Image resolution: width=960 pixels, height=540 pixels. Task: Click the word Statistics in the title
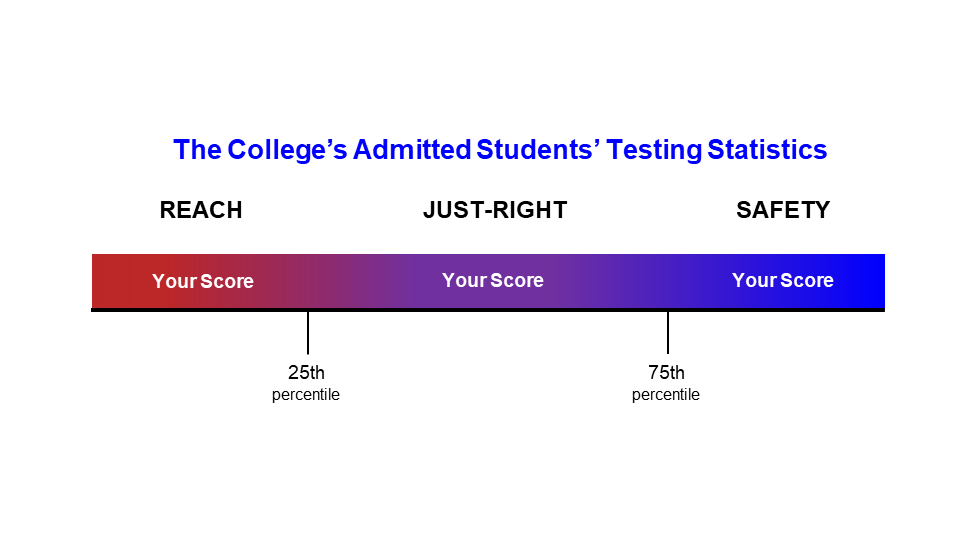(767, 150)
